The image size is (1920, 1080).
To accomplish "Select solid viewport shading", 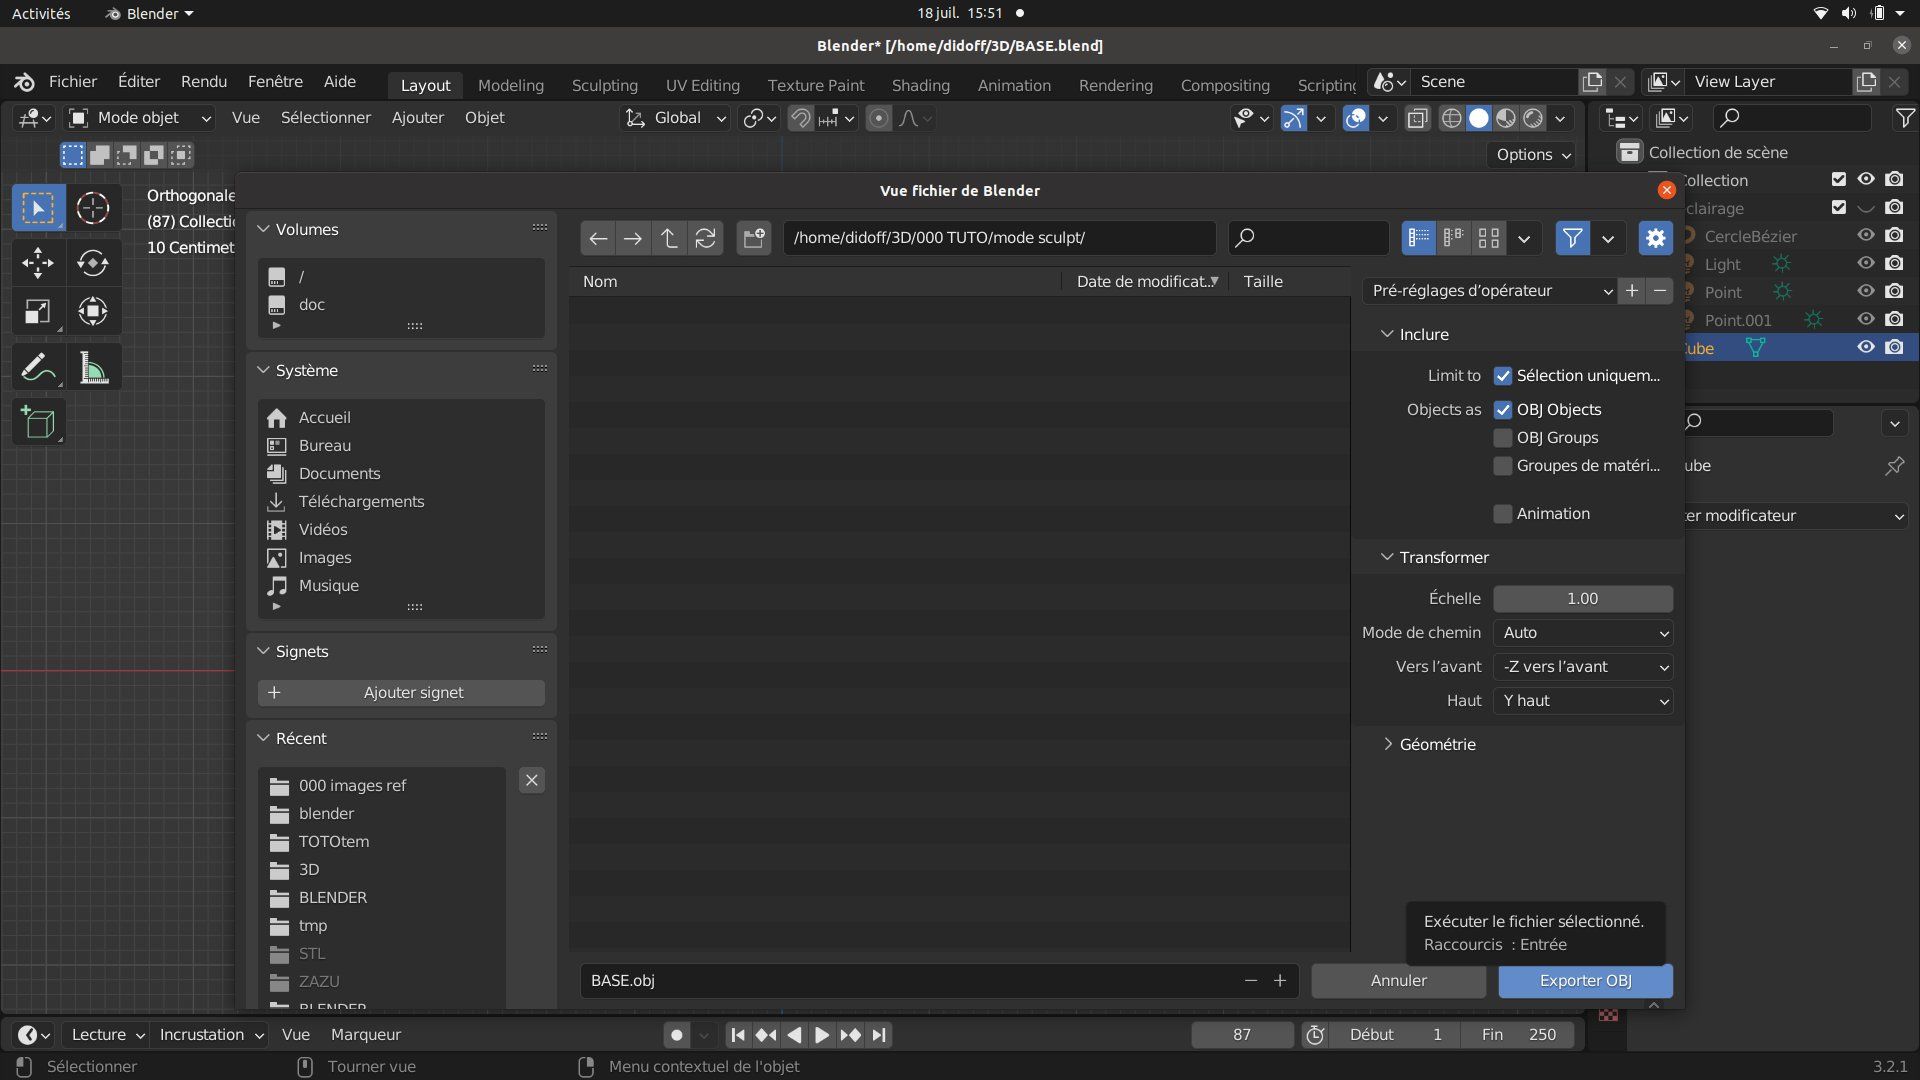I will point(1478,118).
